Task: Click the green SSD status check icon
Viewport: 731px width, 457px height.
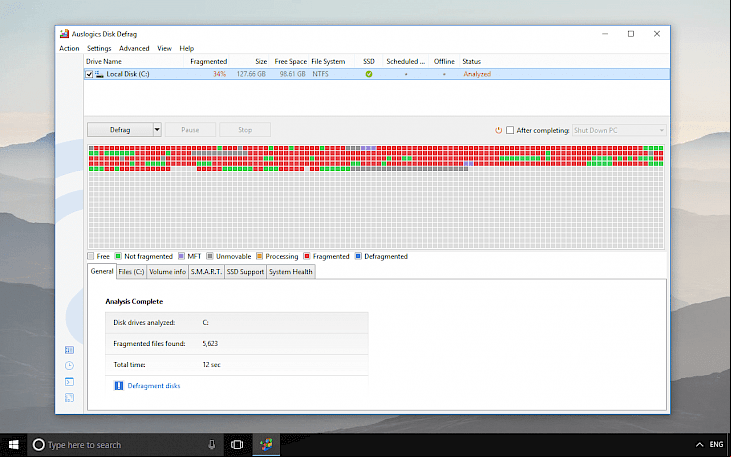Action: (369, 74)
